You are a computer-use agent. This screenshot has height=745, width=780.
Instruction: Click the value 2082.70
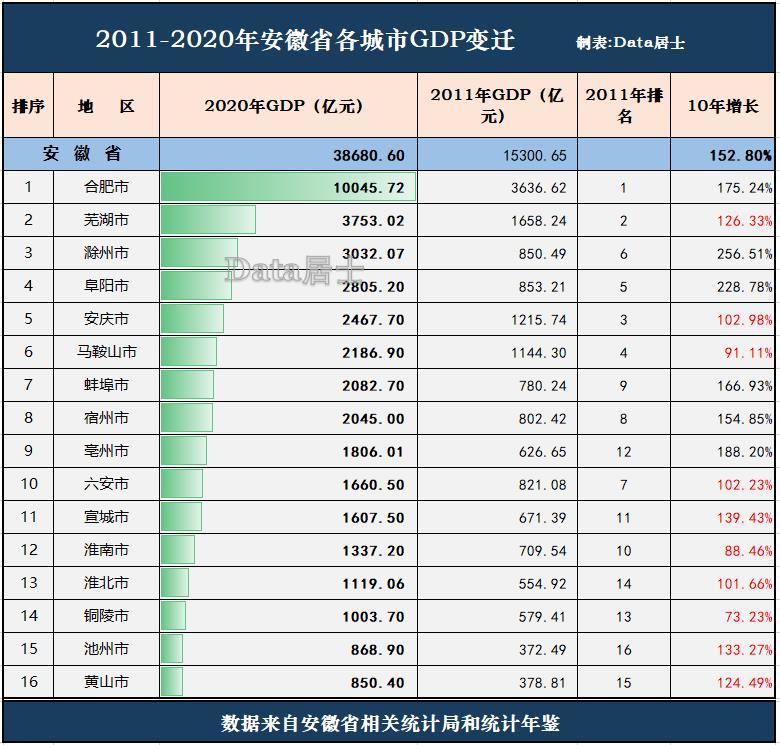coord(373,386)
